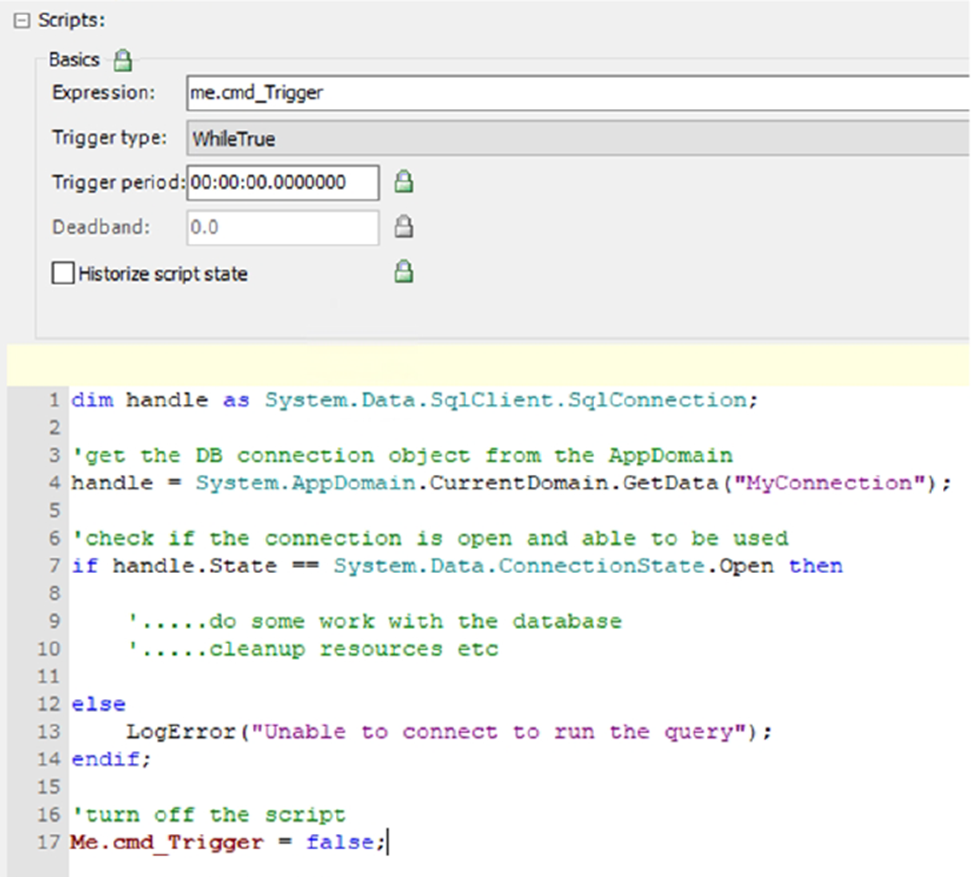Open the Trigger type dropdown

coord(578,138)
